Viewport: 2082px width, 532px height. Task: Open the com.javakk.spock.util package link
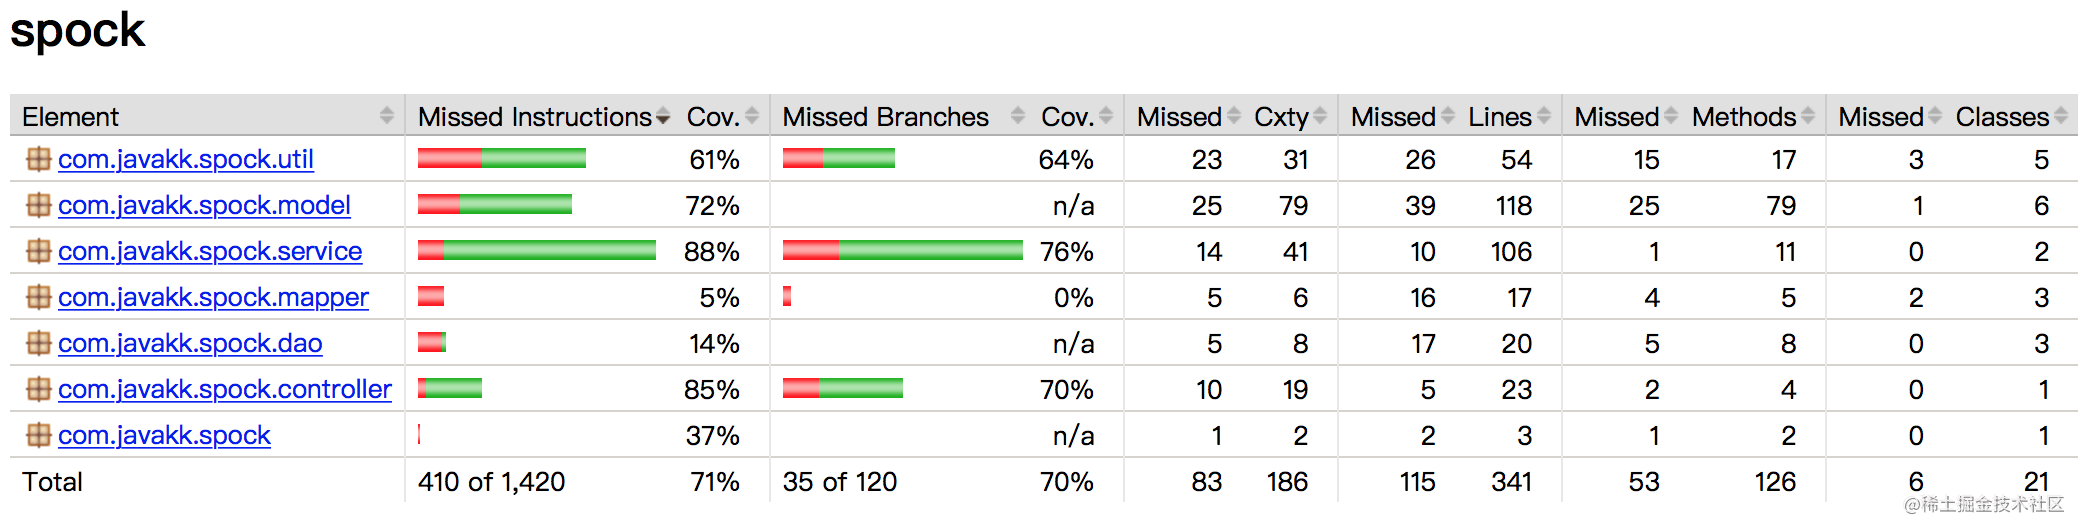(x=186, y=159)
